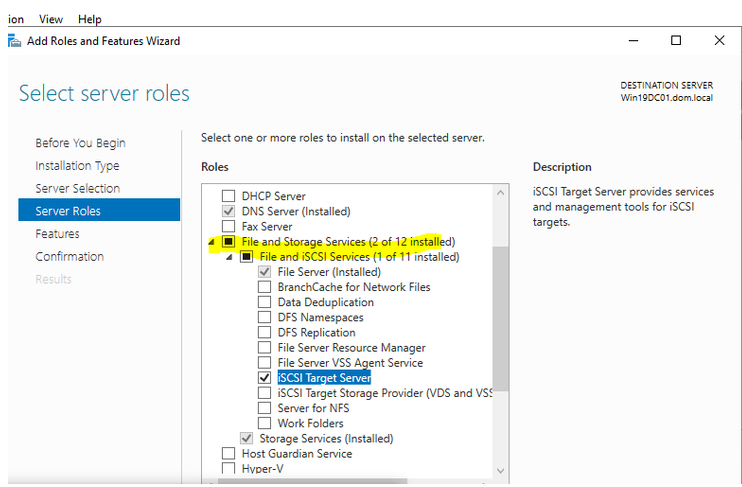Close the Add Roles and Features Wizard
This screenshot has width=742, height=487.
coord(719,41)
